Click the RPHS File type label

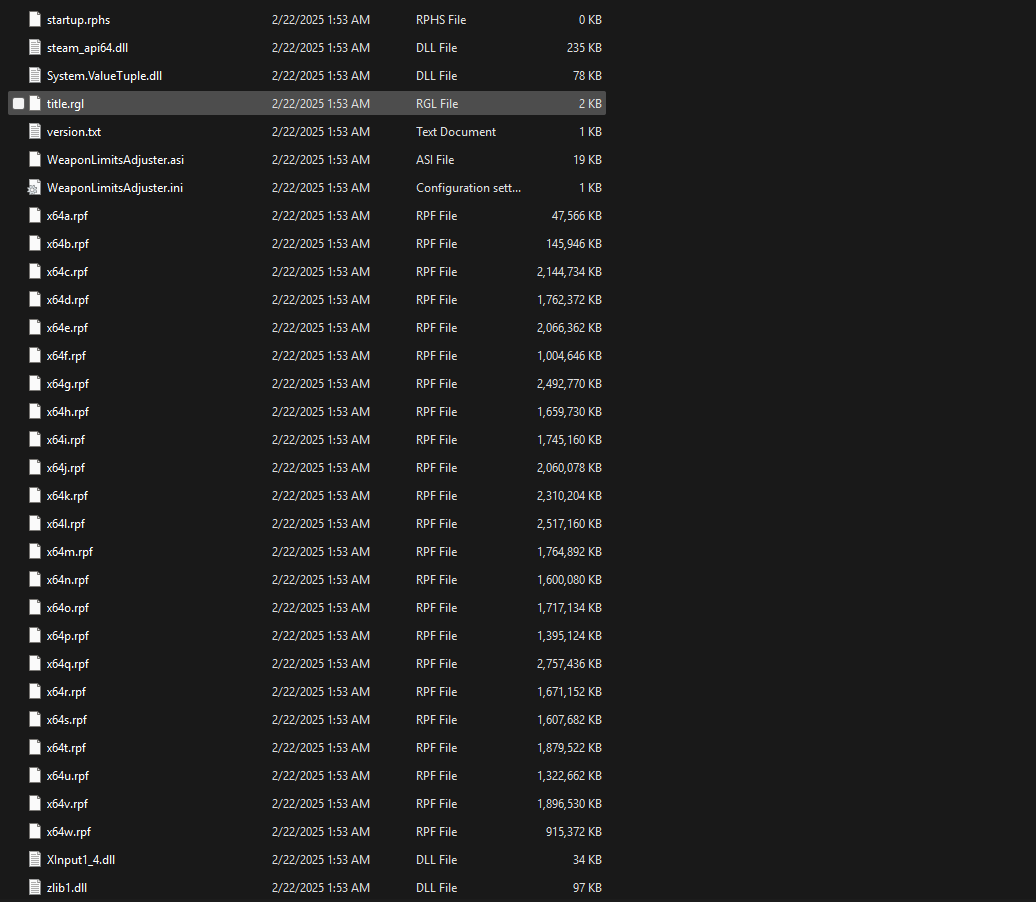click(x=441, y=20)
